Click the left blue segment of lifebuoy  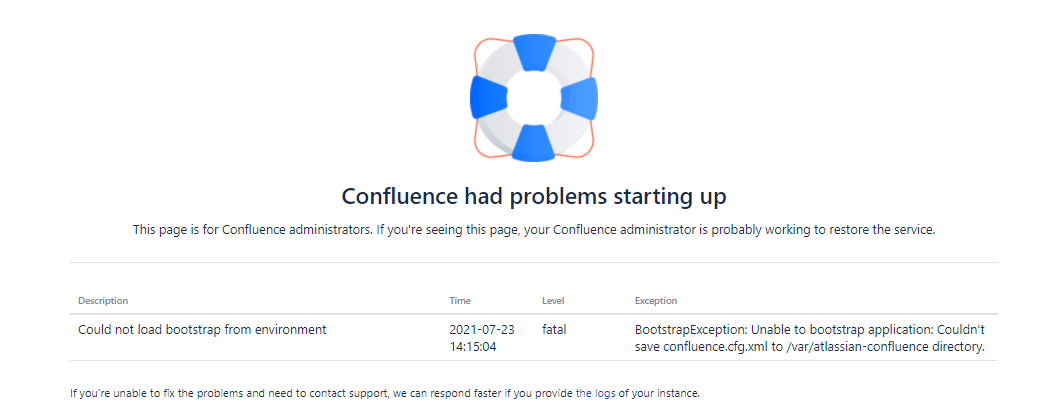click(488, 98)
